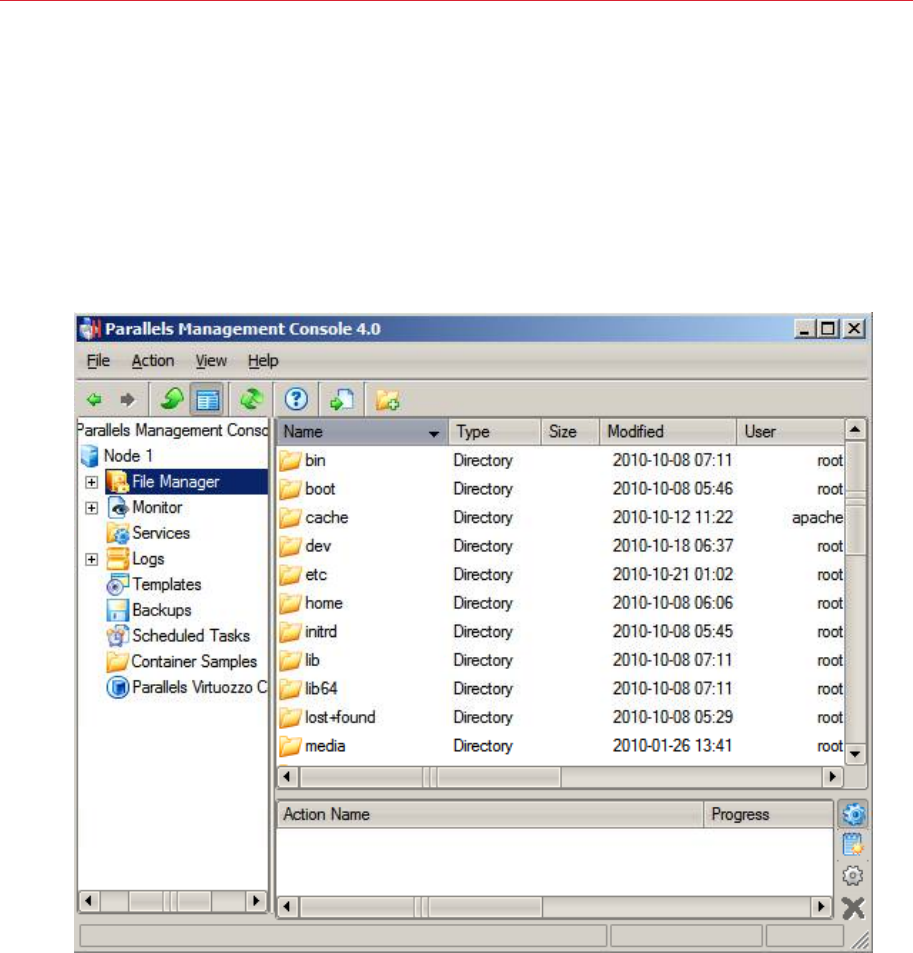
Task: Select the initrd folder icon
Action: pyautogui.click(x=290, y=632)
